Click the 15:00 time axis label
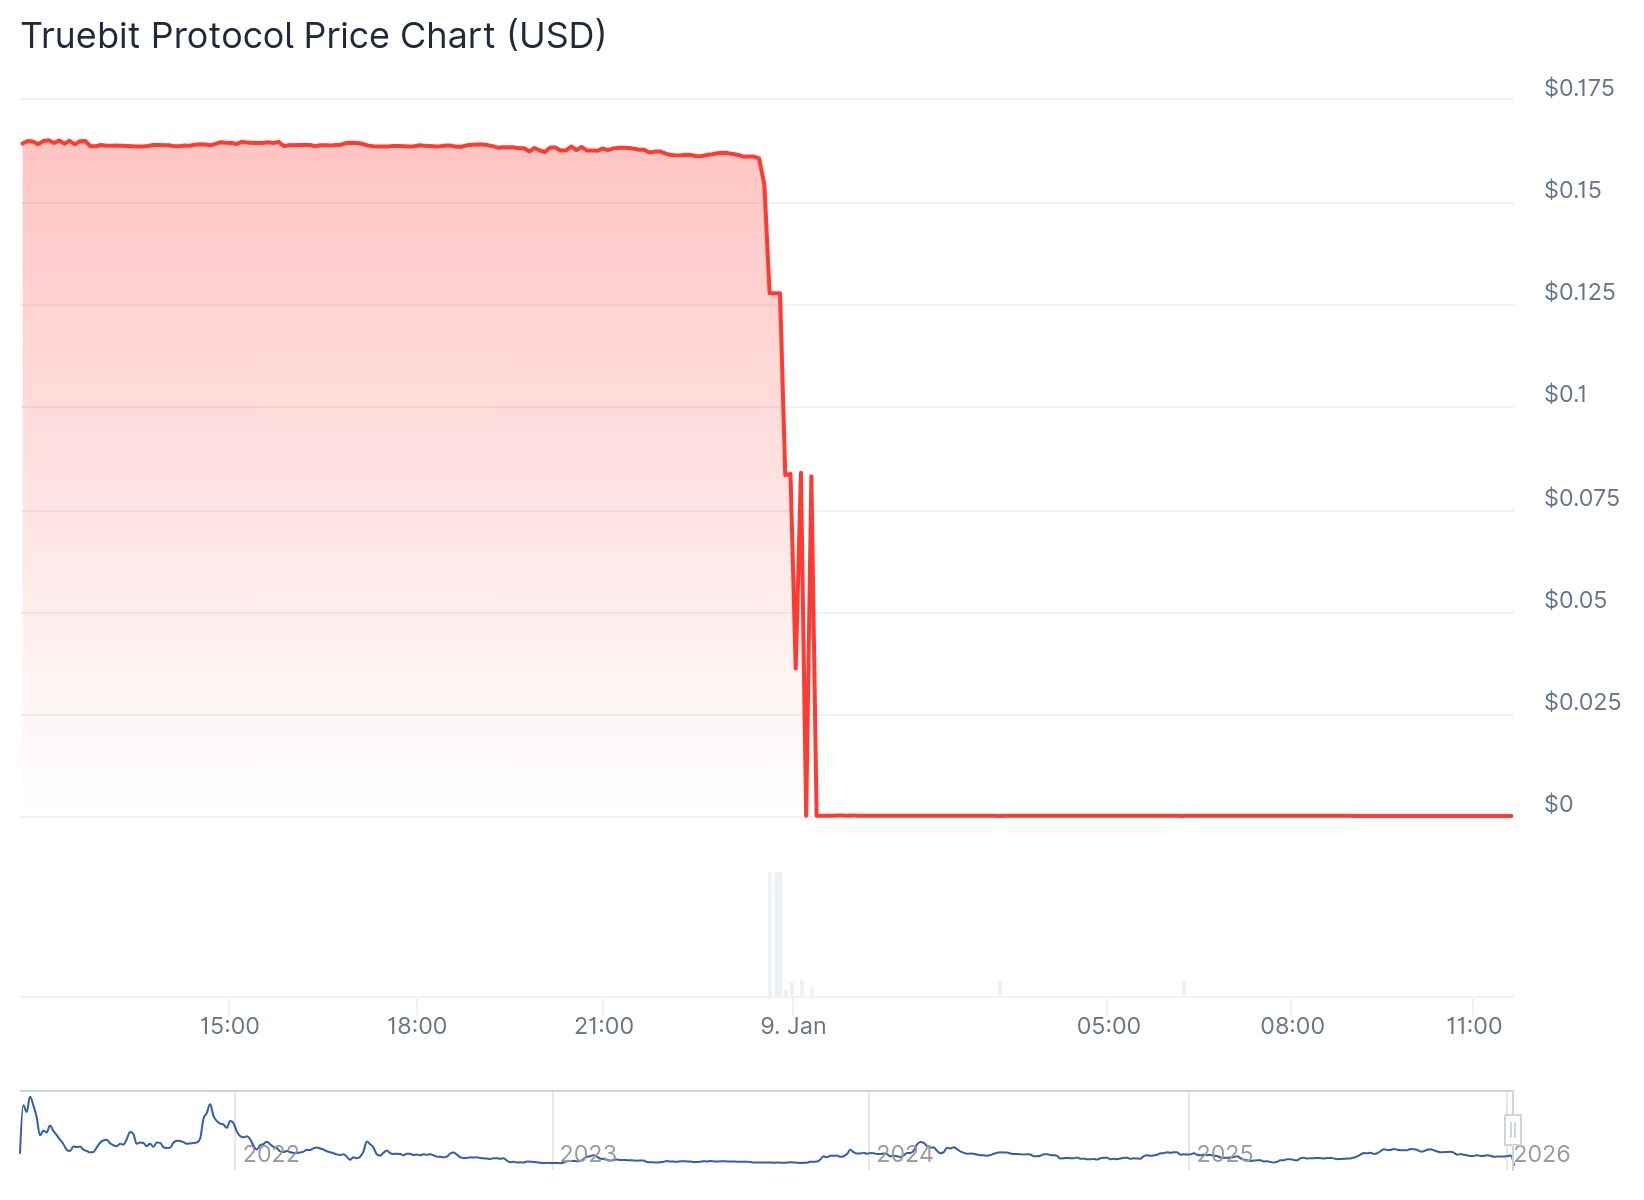The image size is (1644, 1200). click(x=229, y=1026)
